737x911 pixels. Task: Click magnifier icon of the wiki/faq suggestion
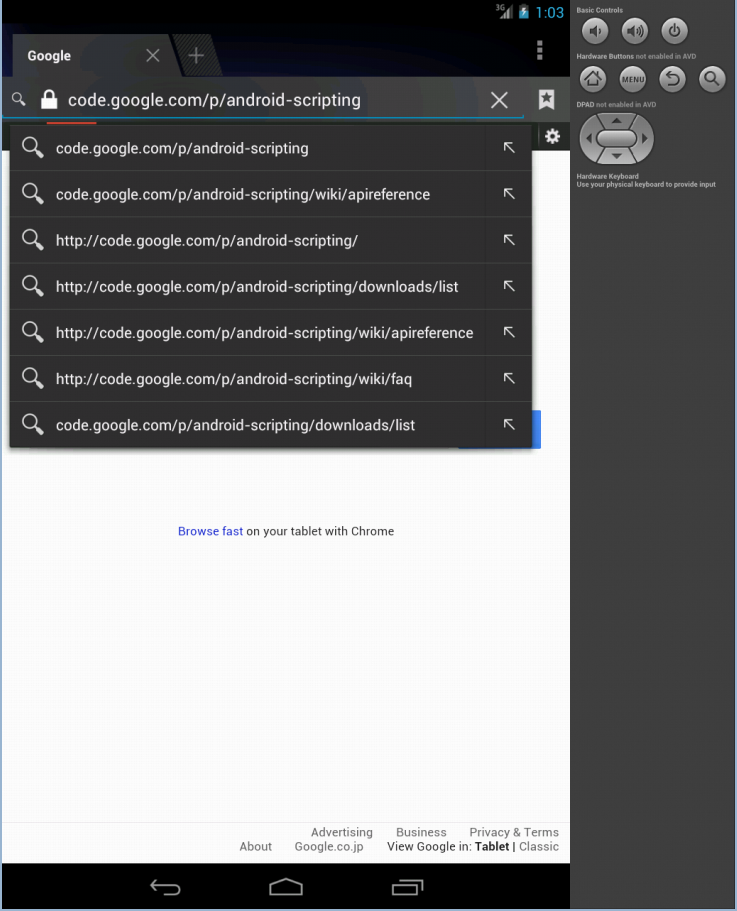[33, 379]
